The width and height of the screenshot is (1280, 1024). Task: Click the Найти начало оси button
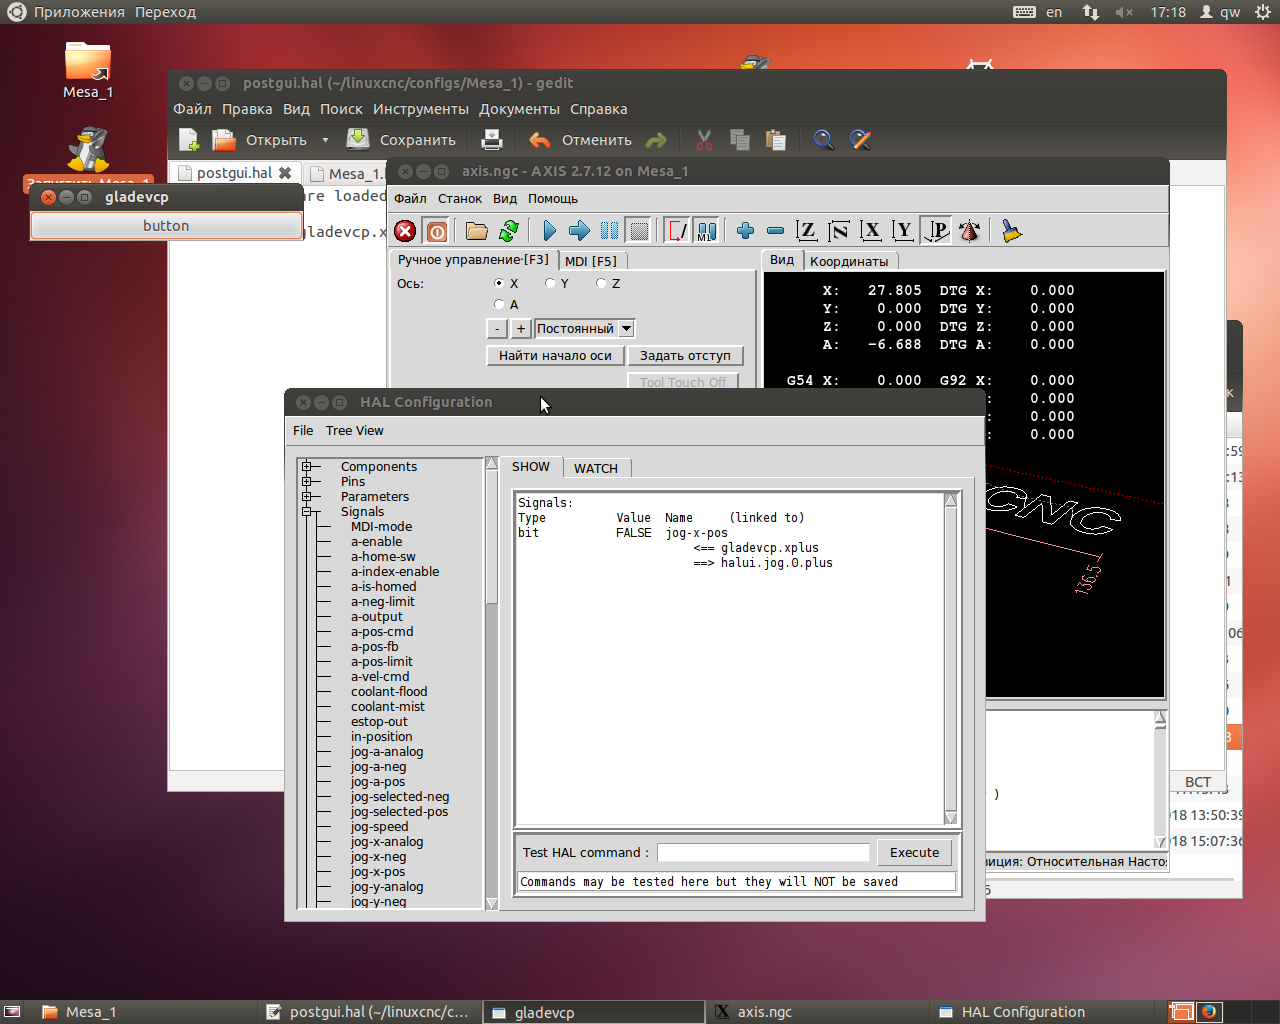click(x=555, y=356)
